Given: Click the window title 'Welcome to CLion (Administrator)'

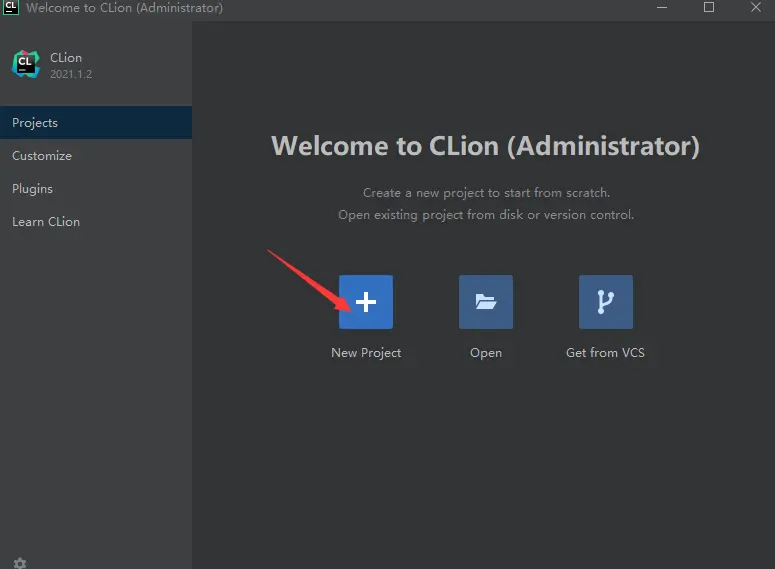Looking at the screenshot, I should [125, 8].
